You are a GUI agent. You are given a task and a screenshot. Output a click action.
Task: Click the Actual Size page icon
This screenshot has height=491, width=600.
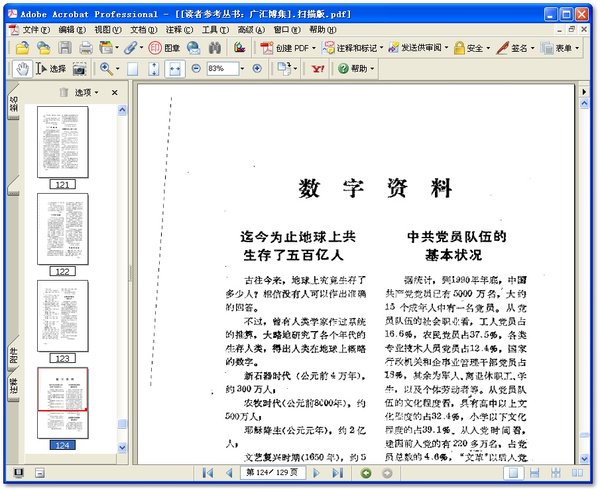[132, 69]
